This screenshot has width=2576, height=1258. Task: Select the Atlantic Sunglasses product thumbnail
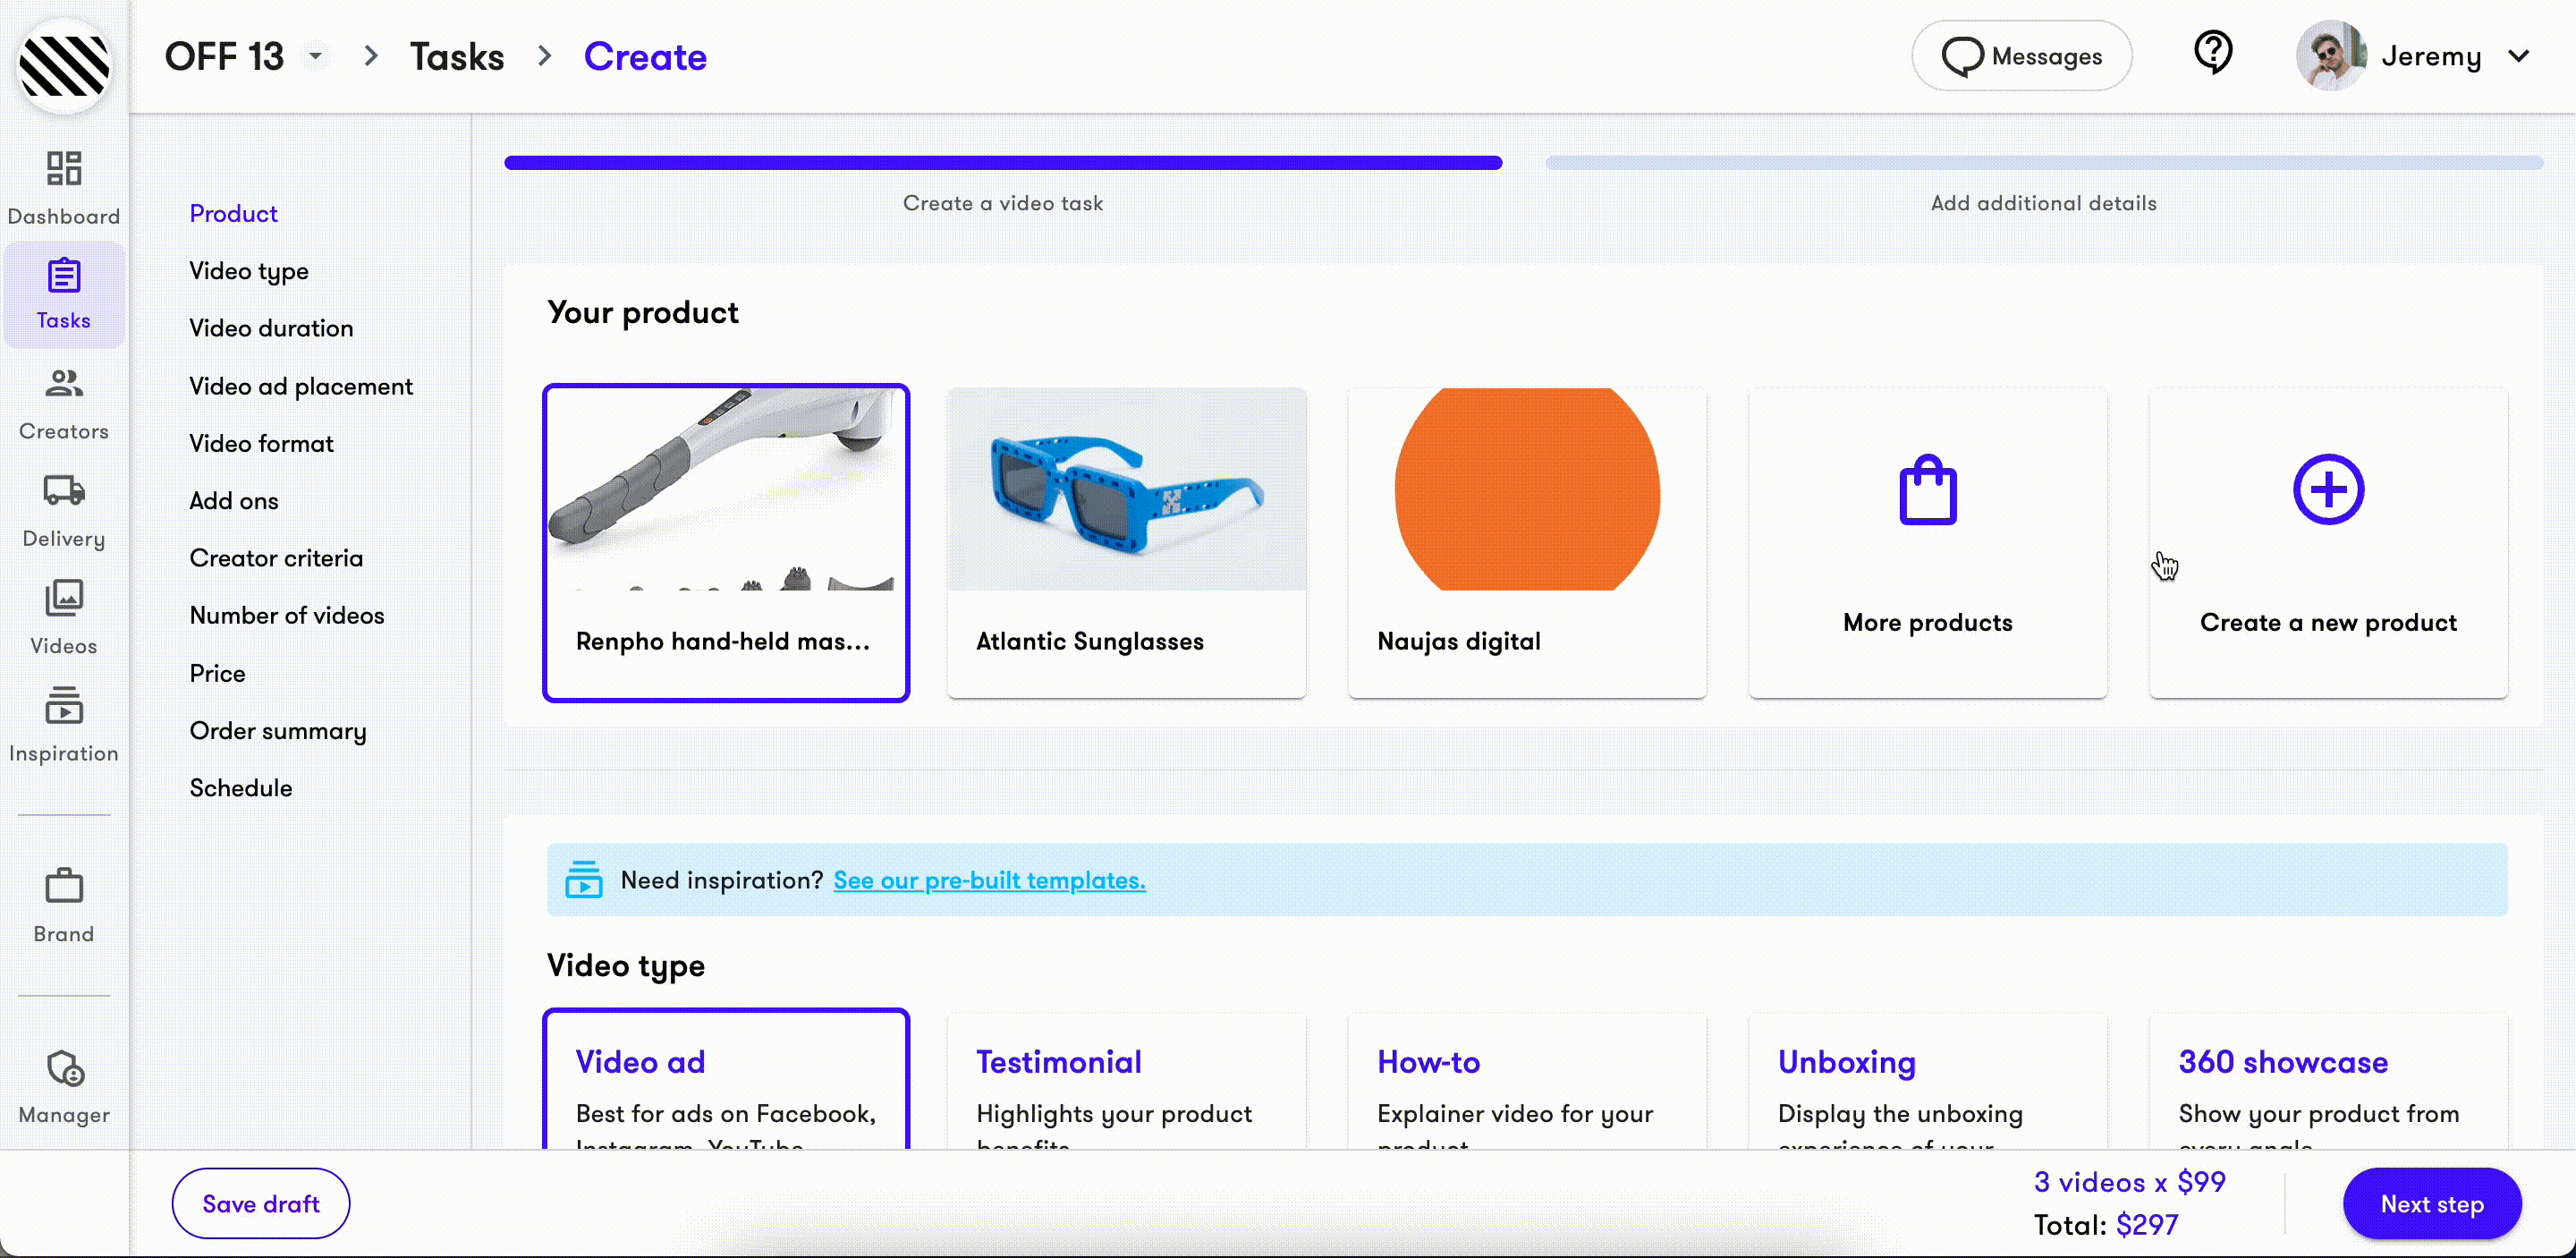click(x=1126, y=489)
